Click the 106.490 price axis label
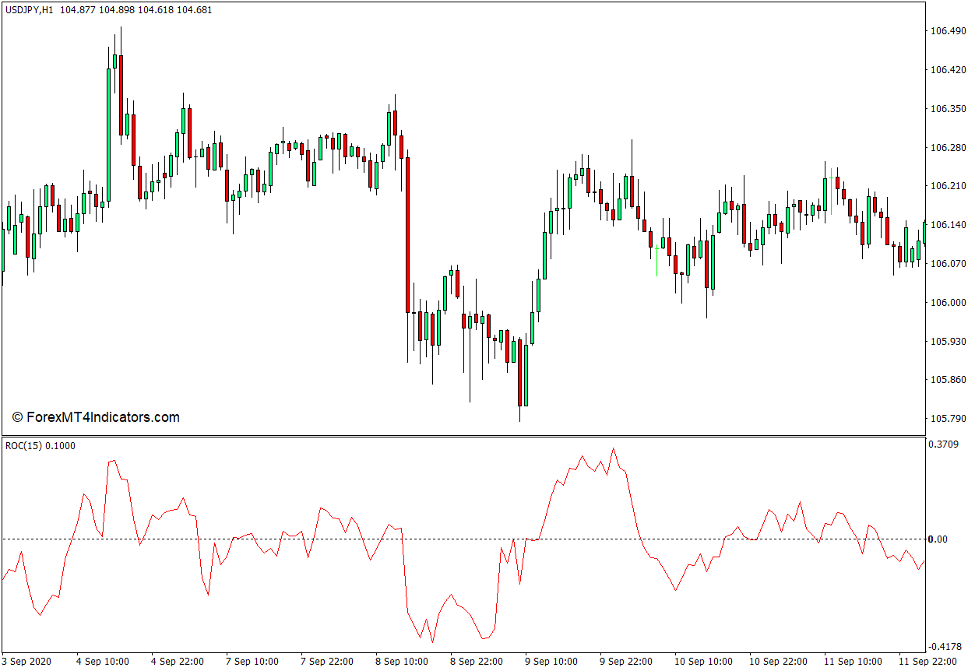The height and width of the screenshot is (672, 977). click(948, 31)
